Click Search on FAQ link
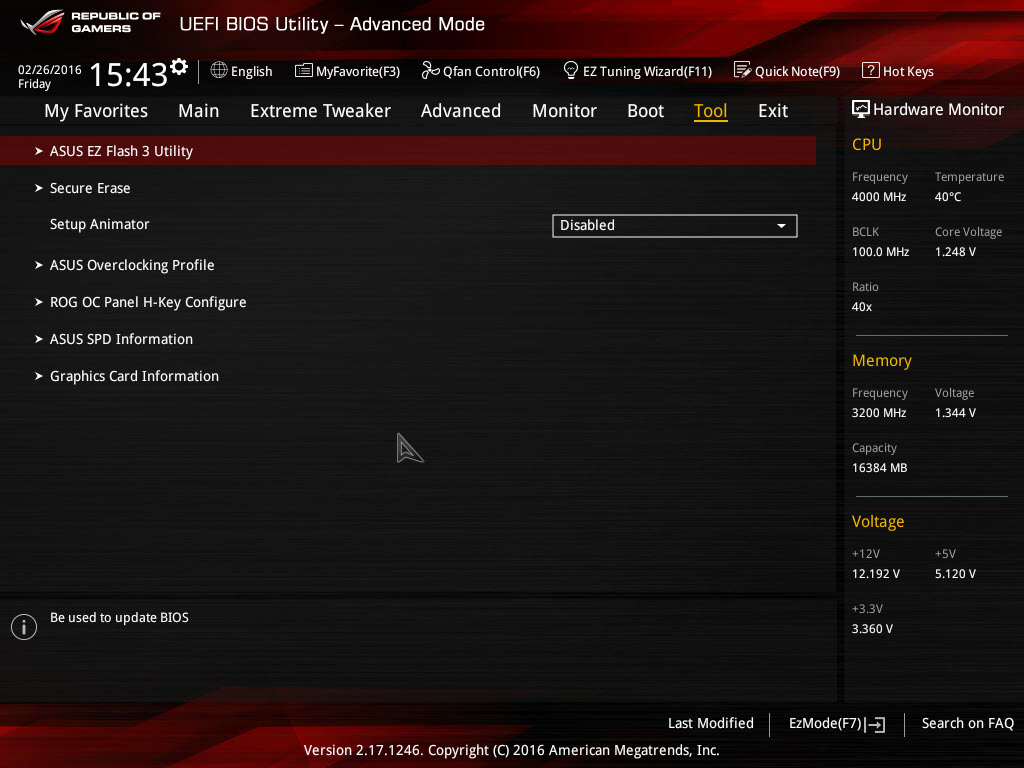The image size is (1024, 768). (x=967, y=724)
